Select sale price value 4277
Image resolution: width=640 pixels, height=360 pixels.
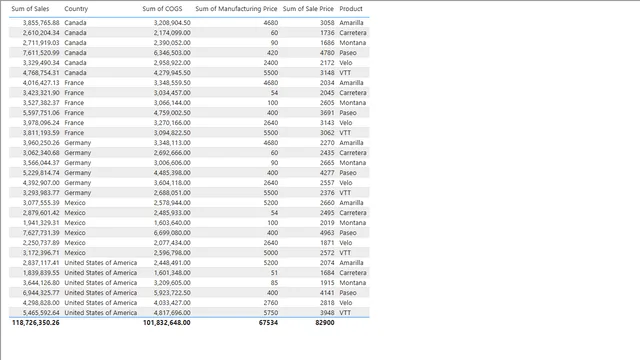click(x=327, y=173)
